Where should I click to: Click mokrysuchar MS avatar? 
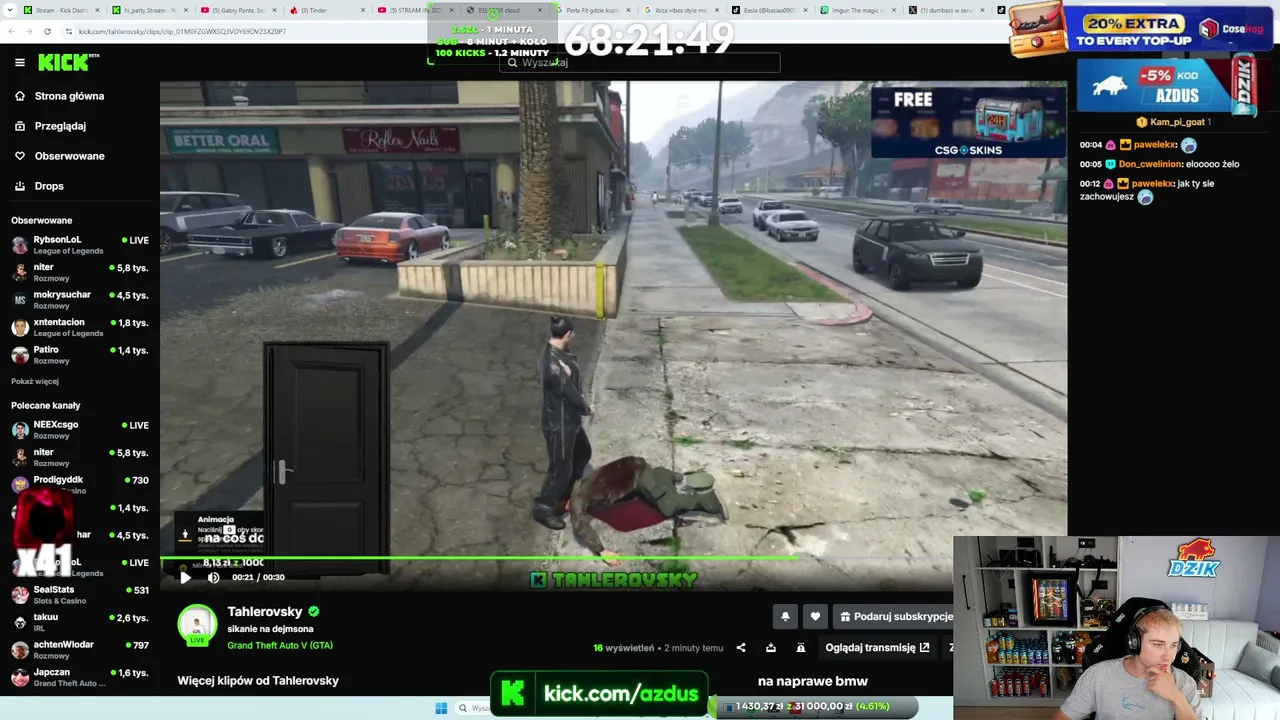point(20,300)
